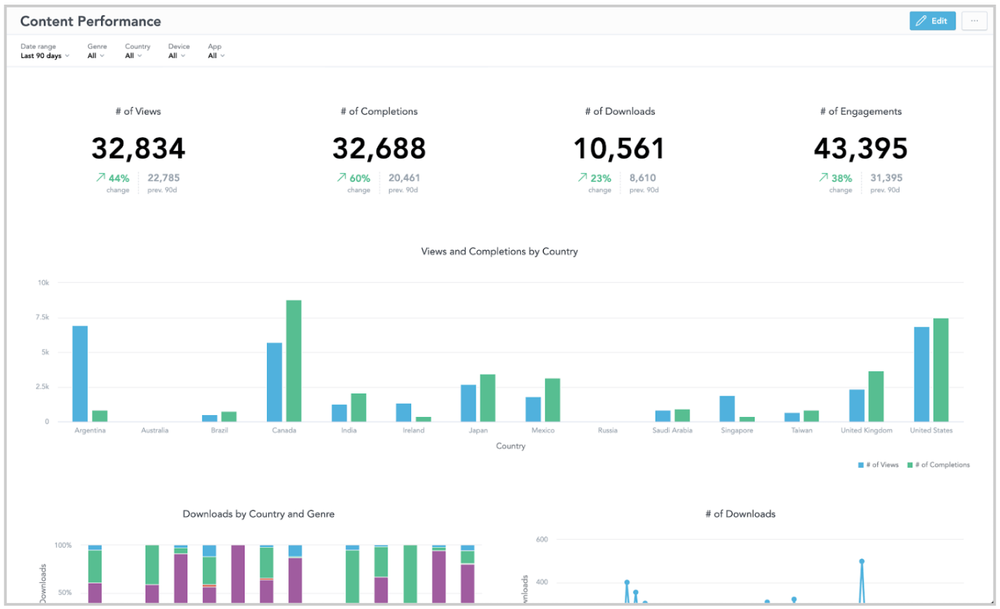Click previous period value 22,785

click(163, 178)
